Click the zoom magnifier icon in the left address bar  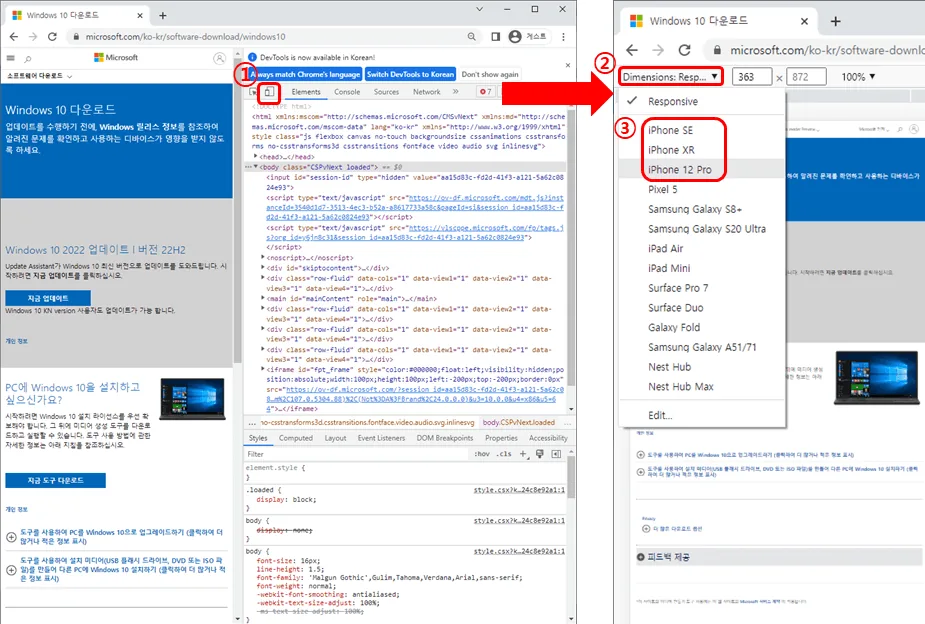471,37
